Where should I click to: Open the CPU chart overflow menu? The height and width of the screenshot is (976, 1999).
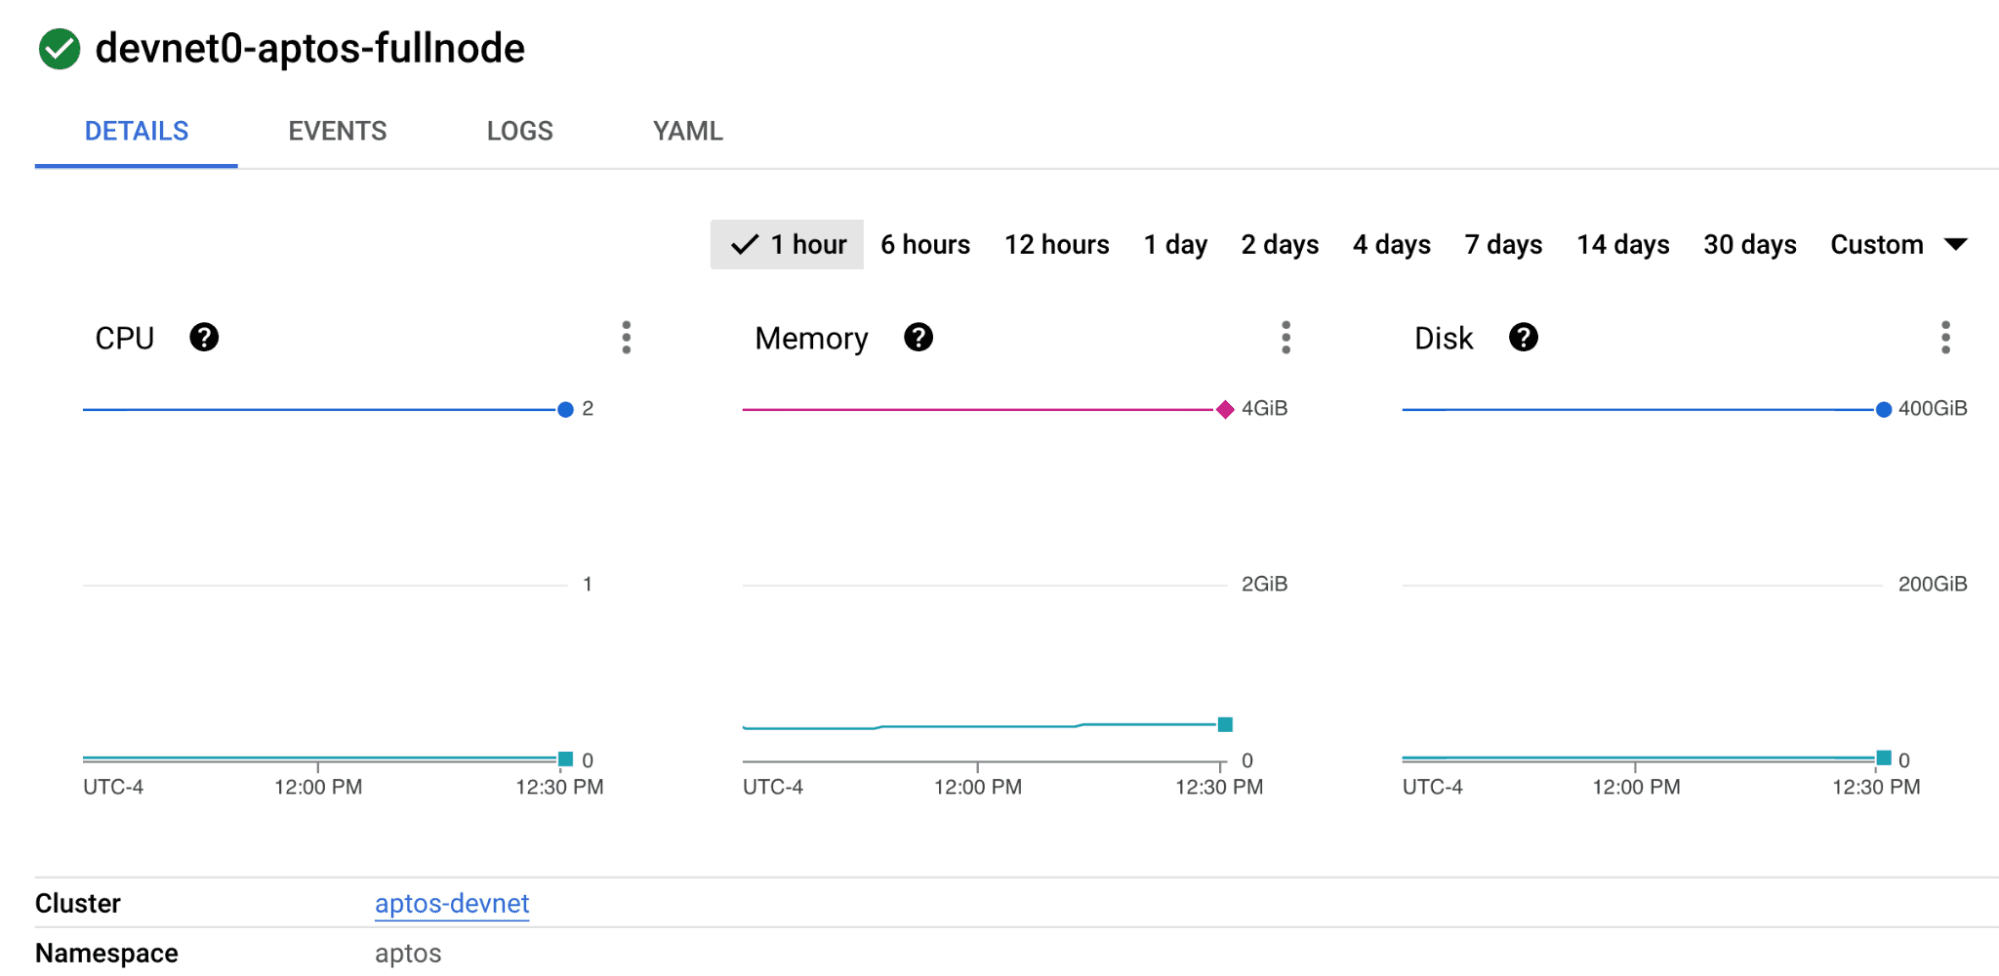click(626, 337)
